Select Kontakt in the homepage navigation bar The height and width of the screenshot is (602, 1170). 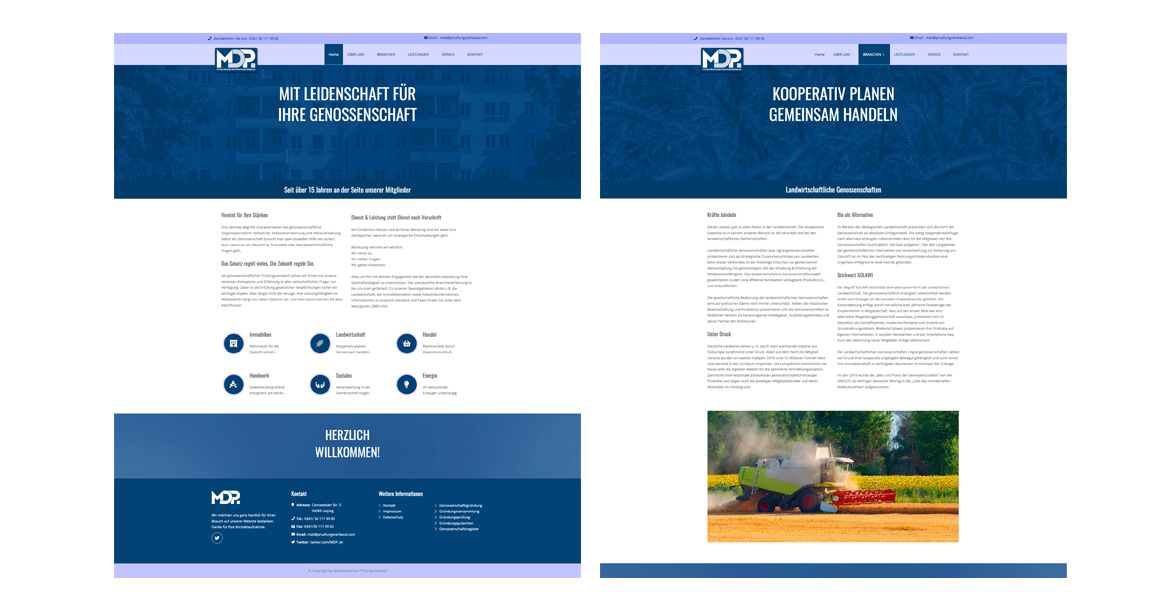[x=475, y=54]
